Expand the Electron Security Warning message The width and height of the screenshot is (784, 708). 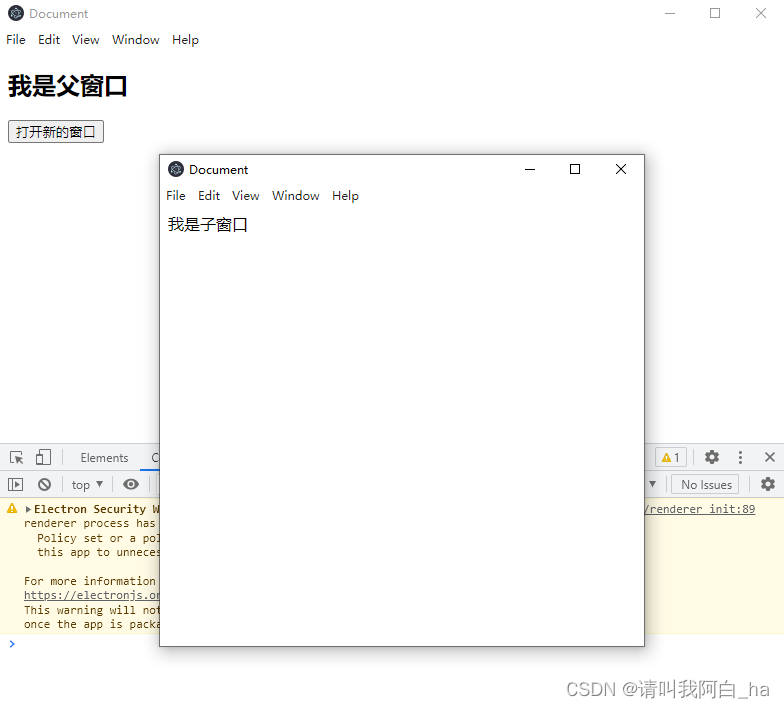[x=28, y=510]
